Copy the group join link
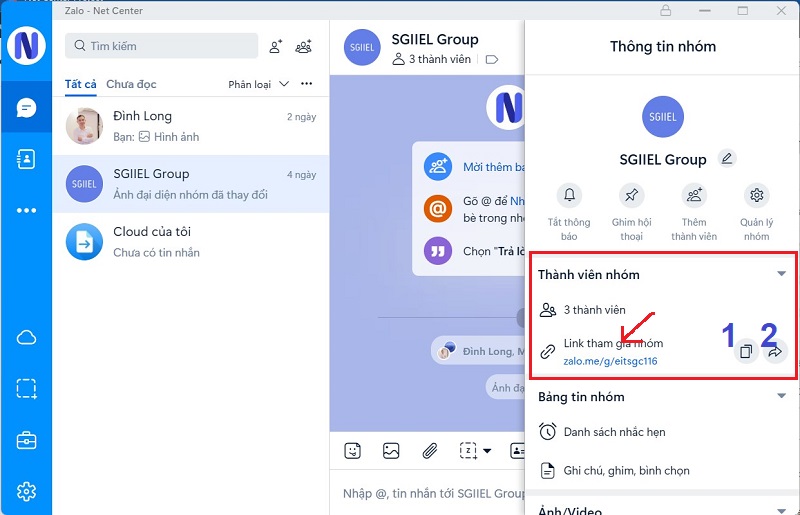 coord(746,351)
